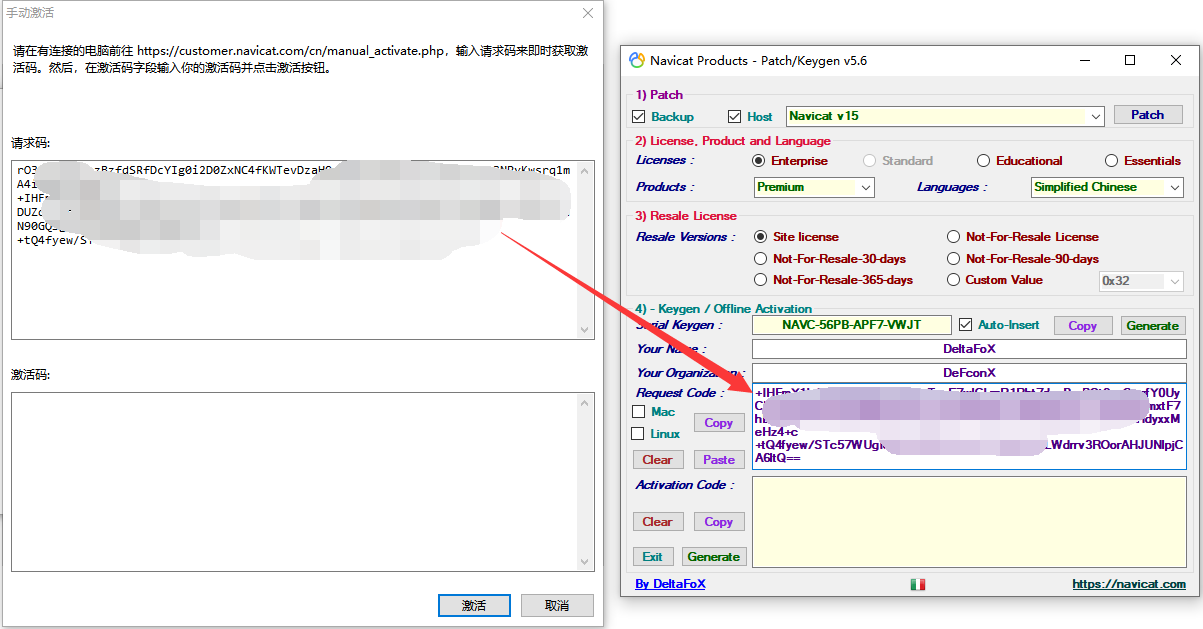The width and height of the screenshot is (1203, 629).
Task: Click the Paste button beside Request Code
Action: pyautogui.click(x=718, y=460)
